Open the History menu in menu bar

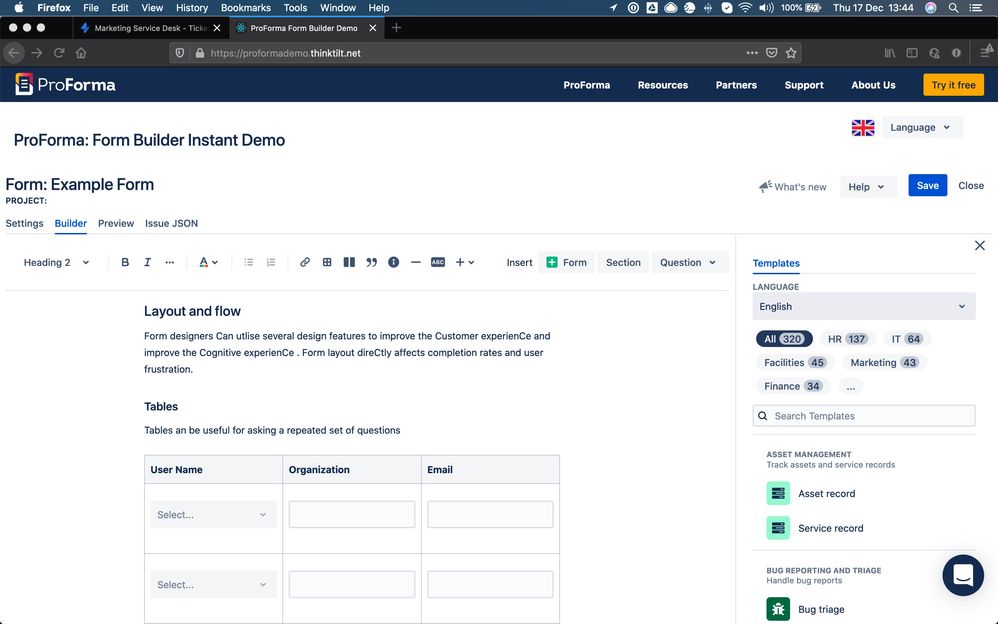click(192, 8)
